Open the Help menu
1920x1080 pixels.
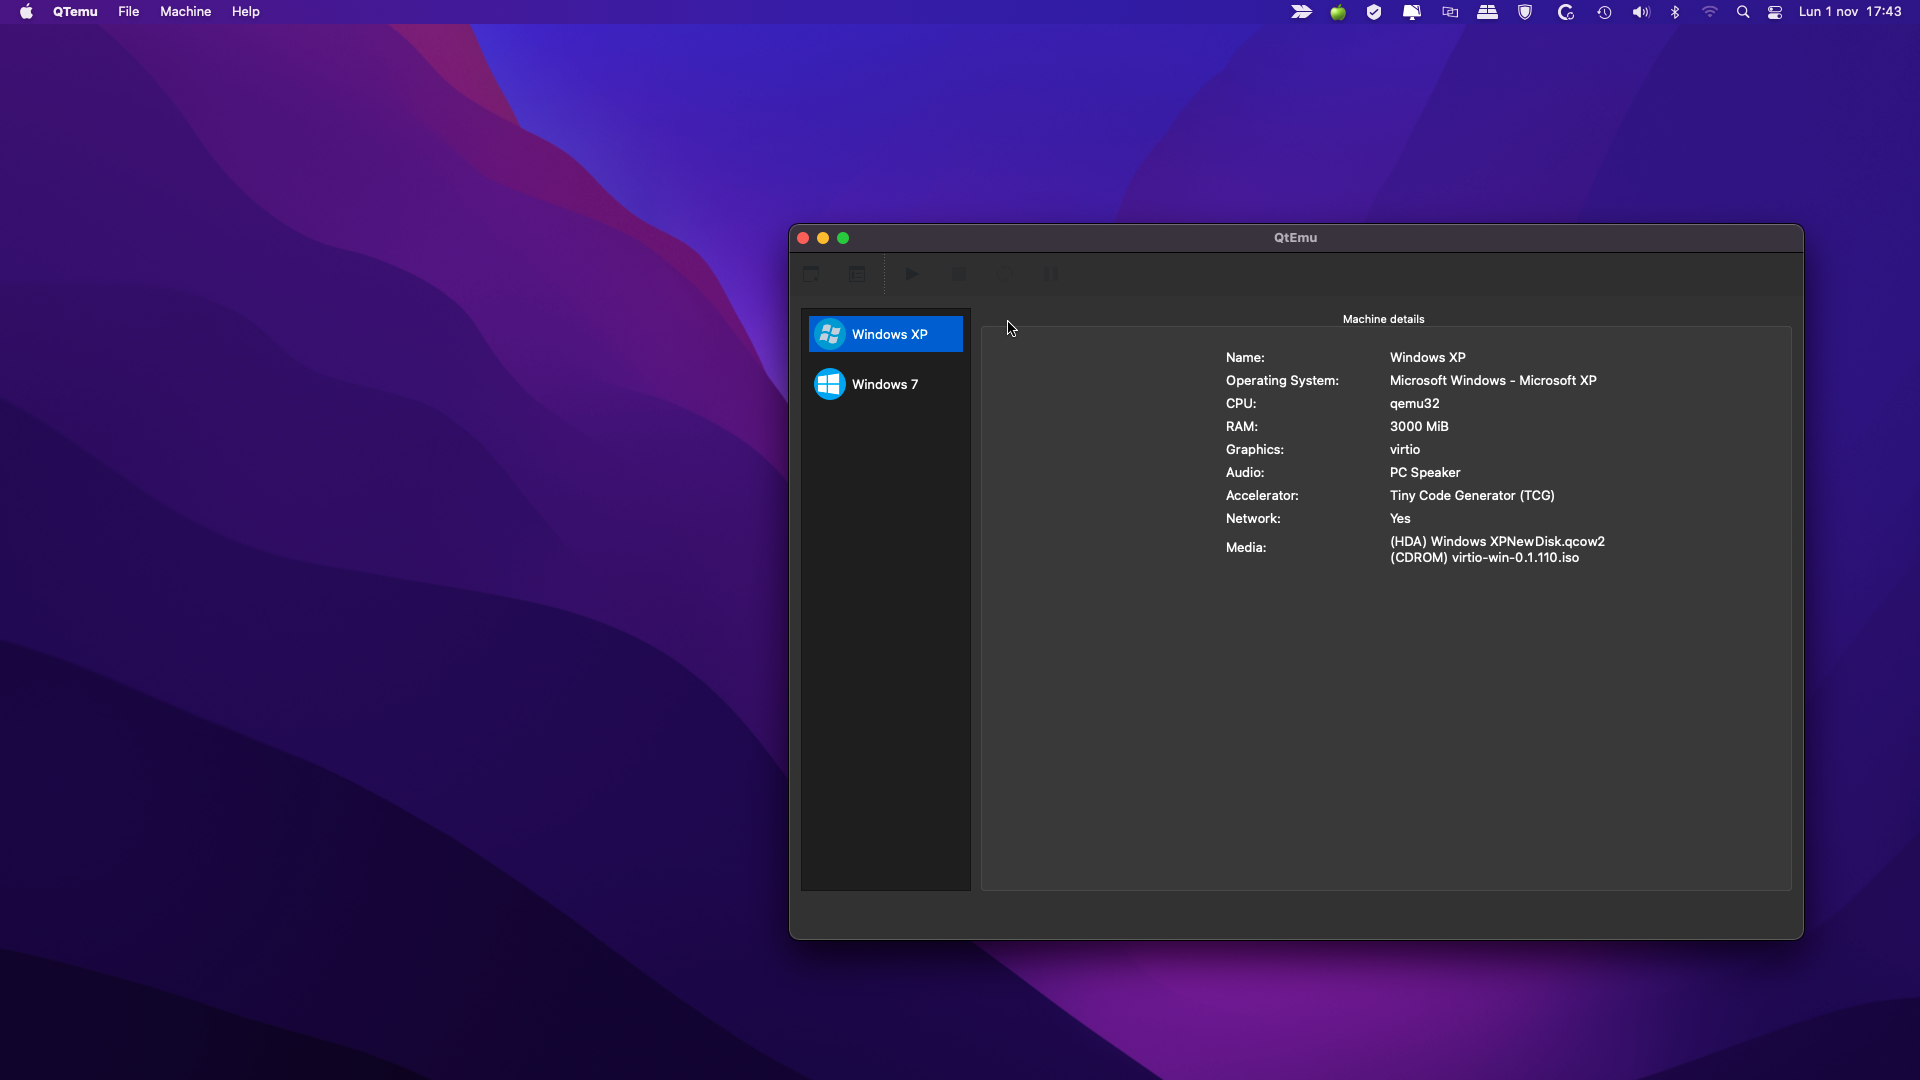click(x=245, y=12)
